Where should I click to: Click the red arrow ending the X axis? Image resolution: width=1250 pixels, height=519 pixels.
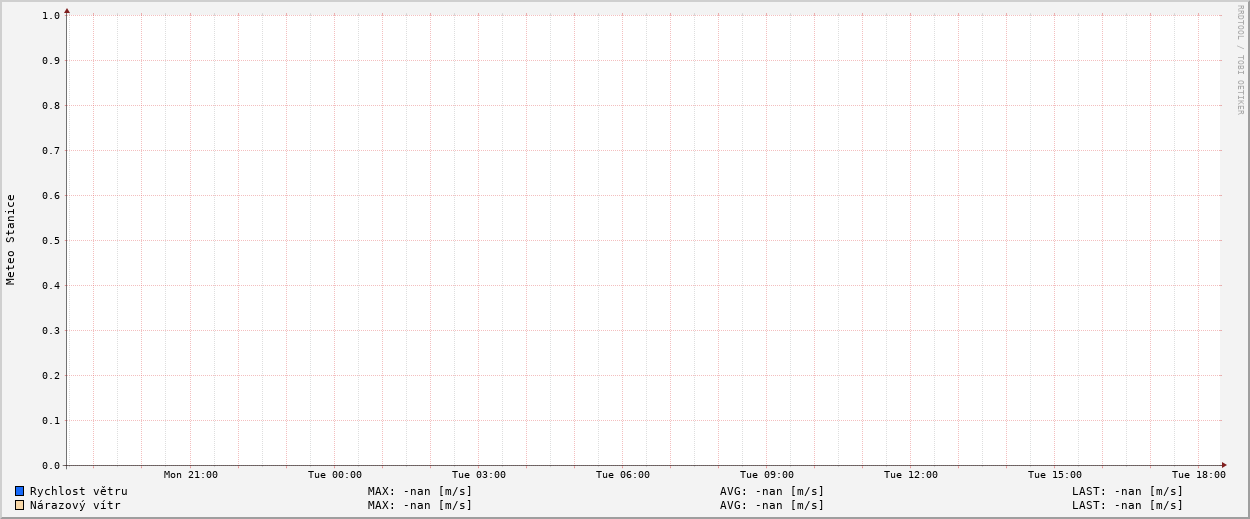(1223, 465)
